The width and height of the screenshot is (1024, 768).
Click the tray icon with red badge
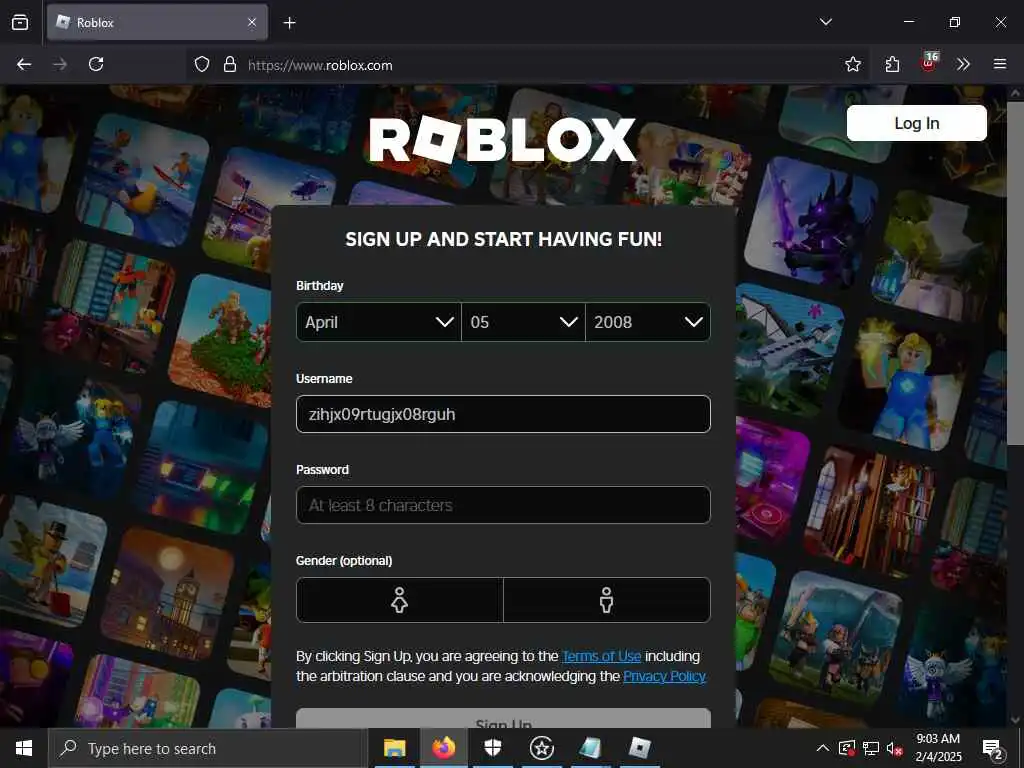coord(846,748)
